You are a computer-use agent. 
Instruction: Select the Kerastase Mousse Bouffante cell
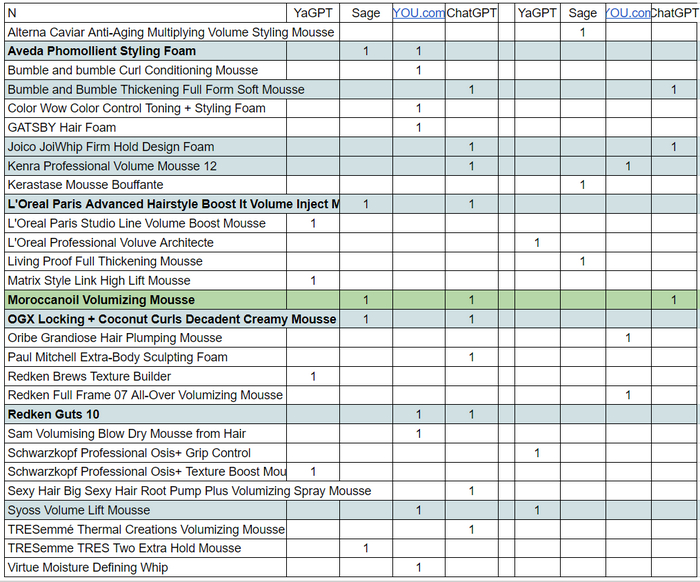[146, 185]
